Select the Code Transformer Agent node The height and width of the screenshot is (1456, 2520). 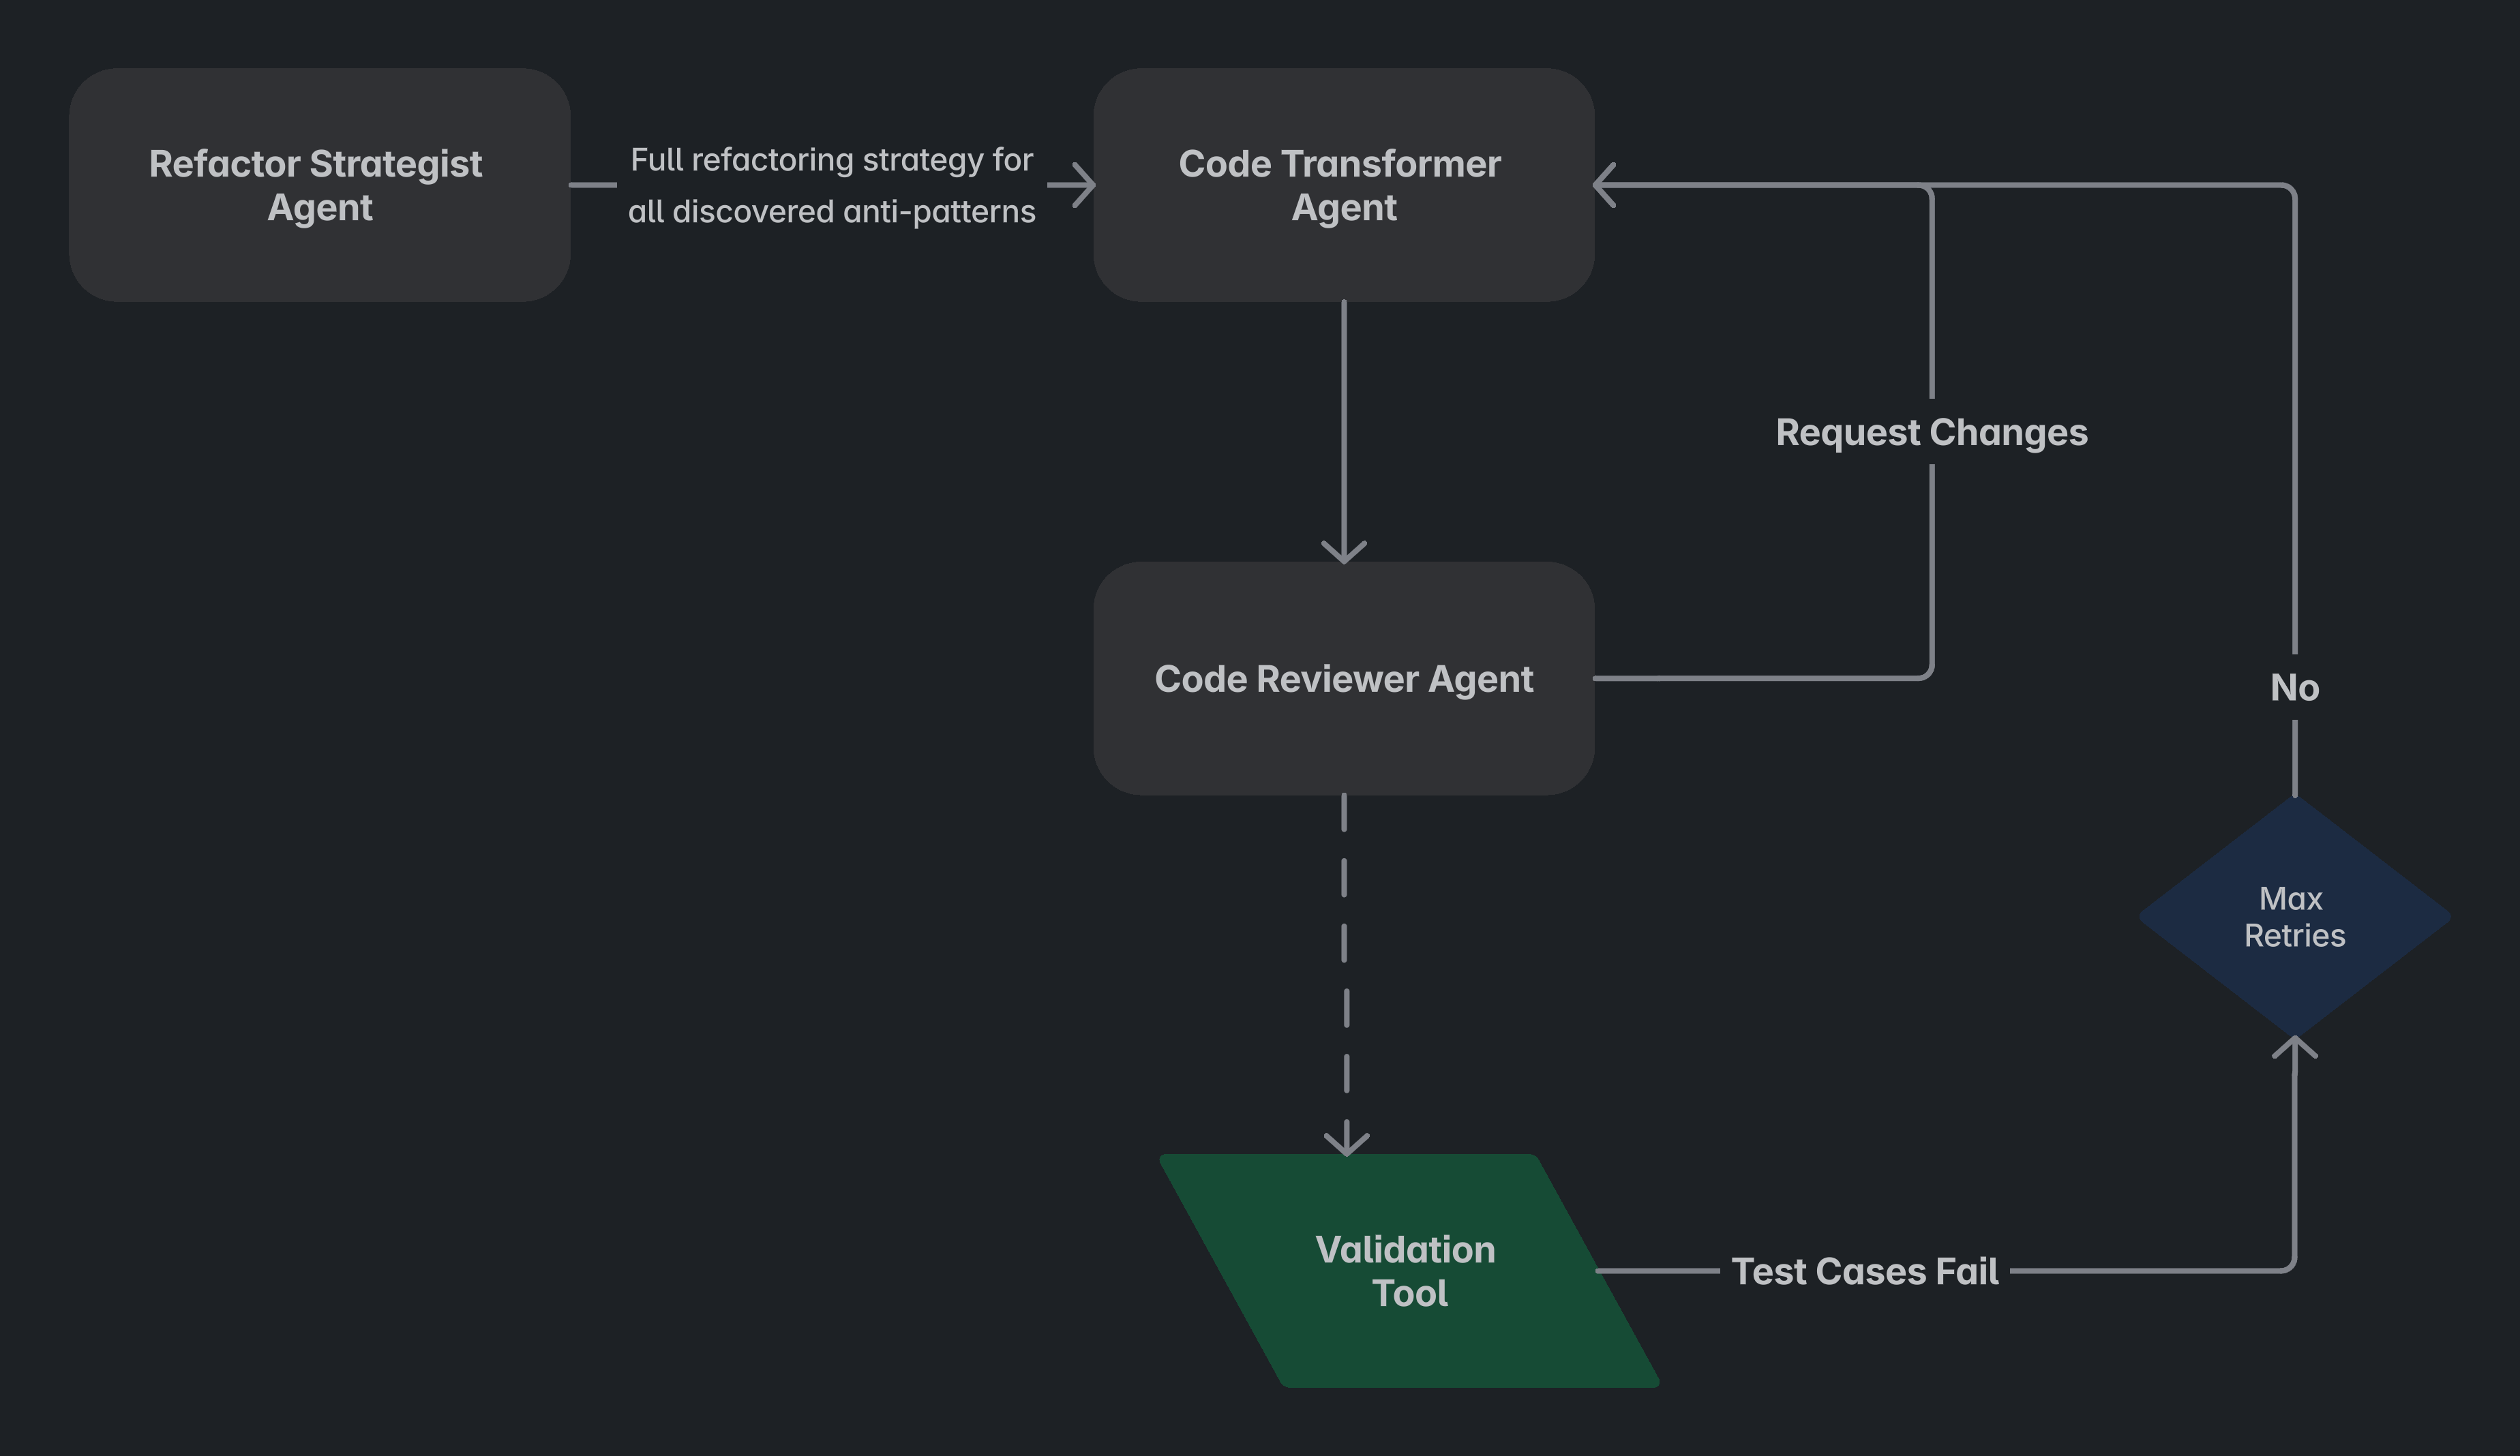[x=1343, y=185]
